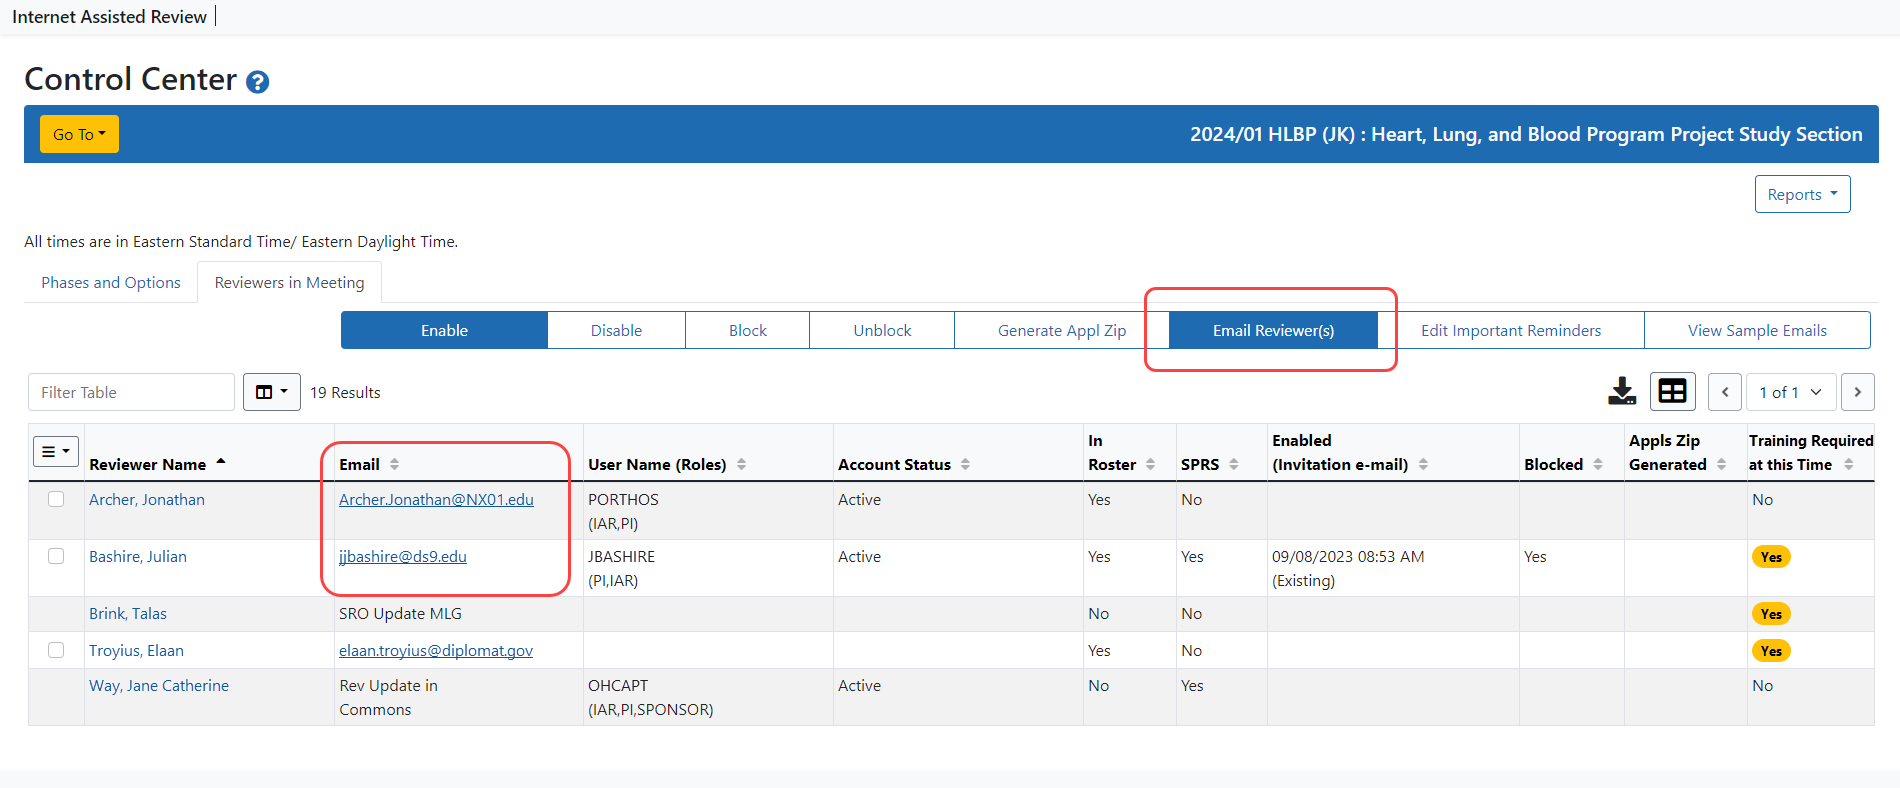Click the Unblock button
Screen dimensions: 1900x788
[x=882, y=330]
